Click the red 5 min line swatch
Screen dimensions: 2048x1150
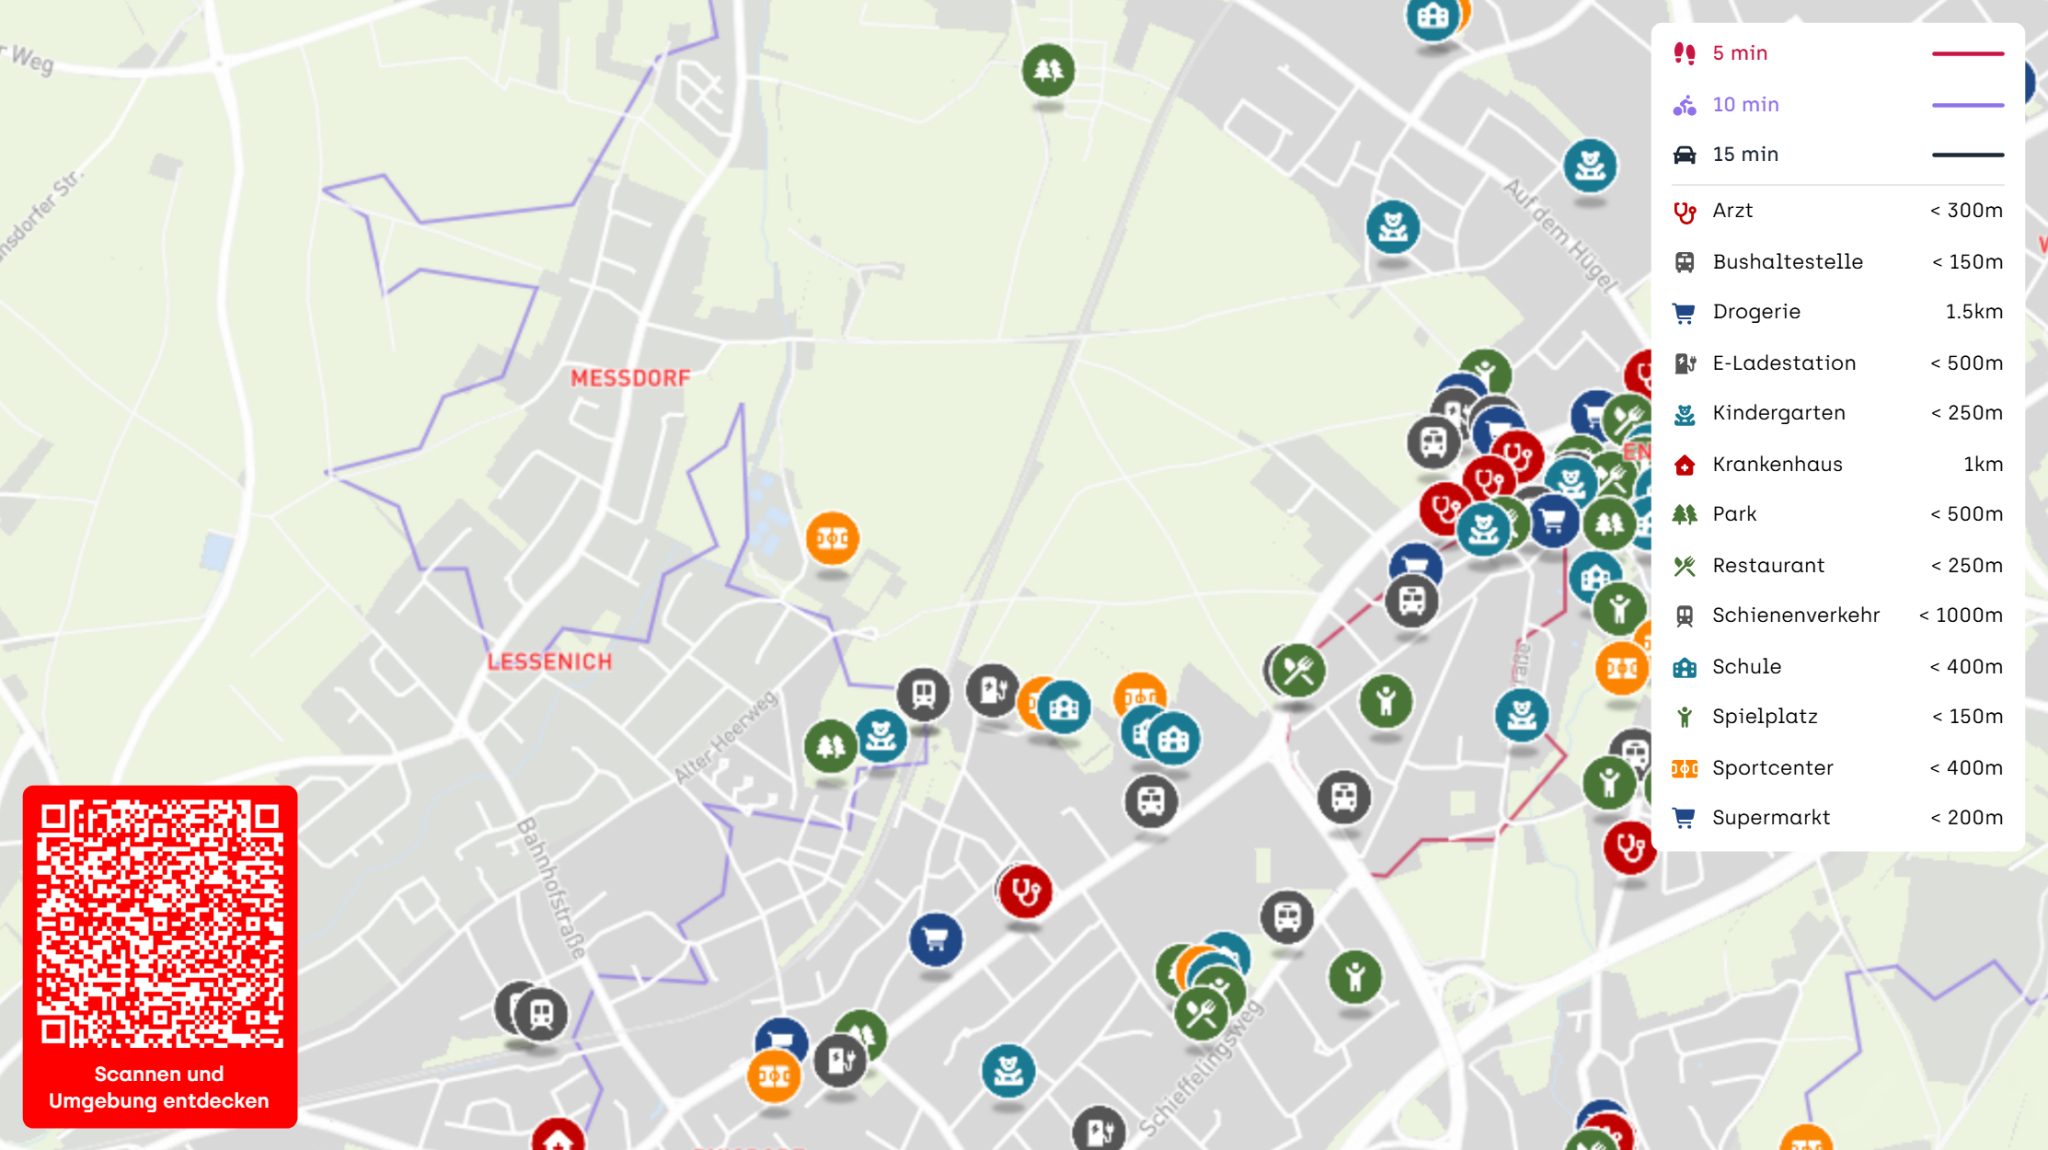(1967, 53)
